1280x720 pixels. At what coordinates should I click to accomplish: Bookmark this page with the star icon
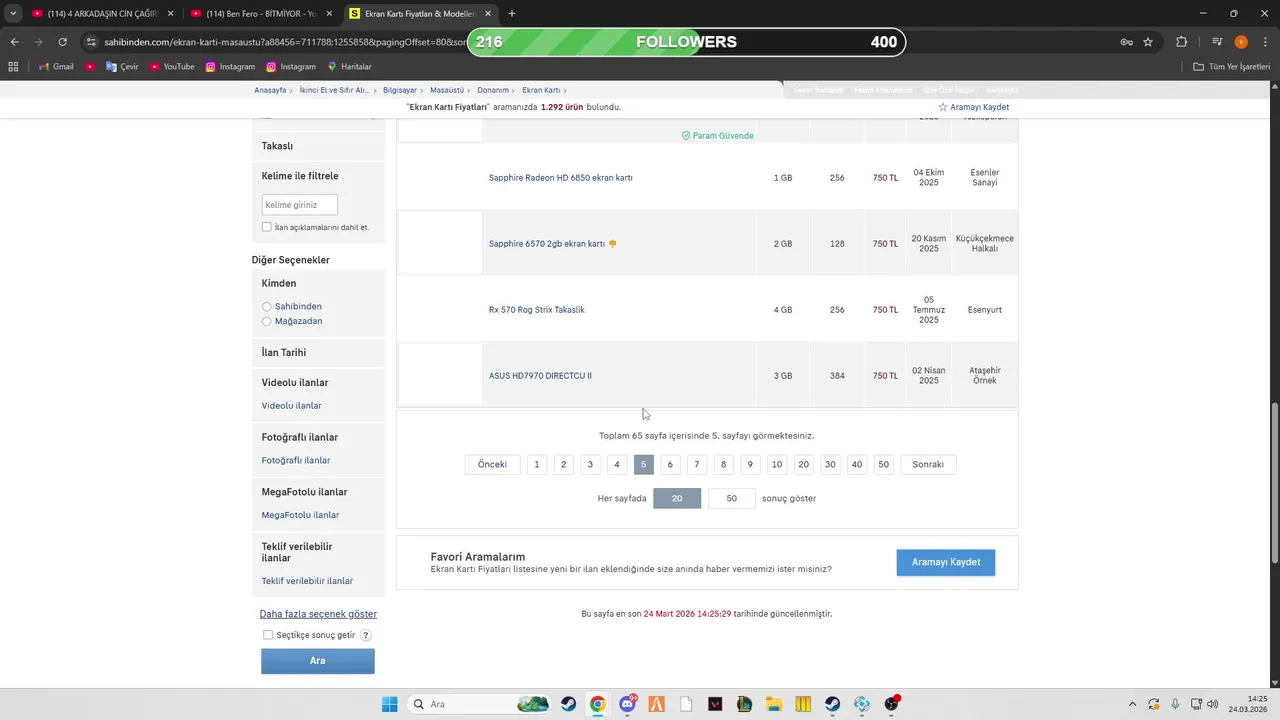coord(1148,42)
